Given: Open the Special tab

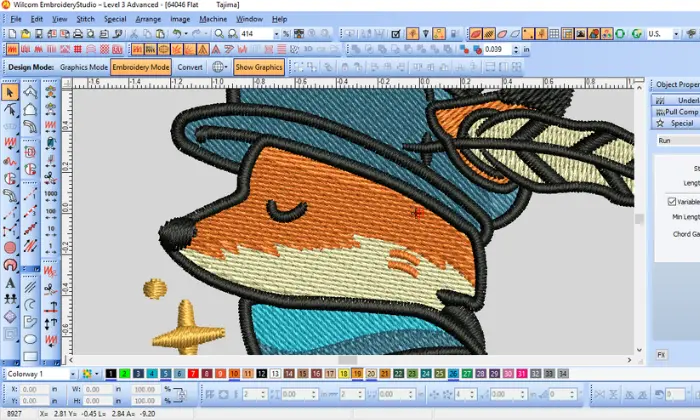Looking at the screenshot, I should point(676,123).
